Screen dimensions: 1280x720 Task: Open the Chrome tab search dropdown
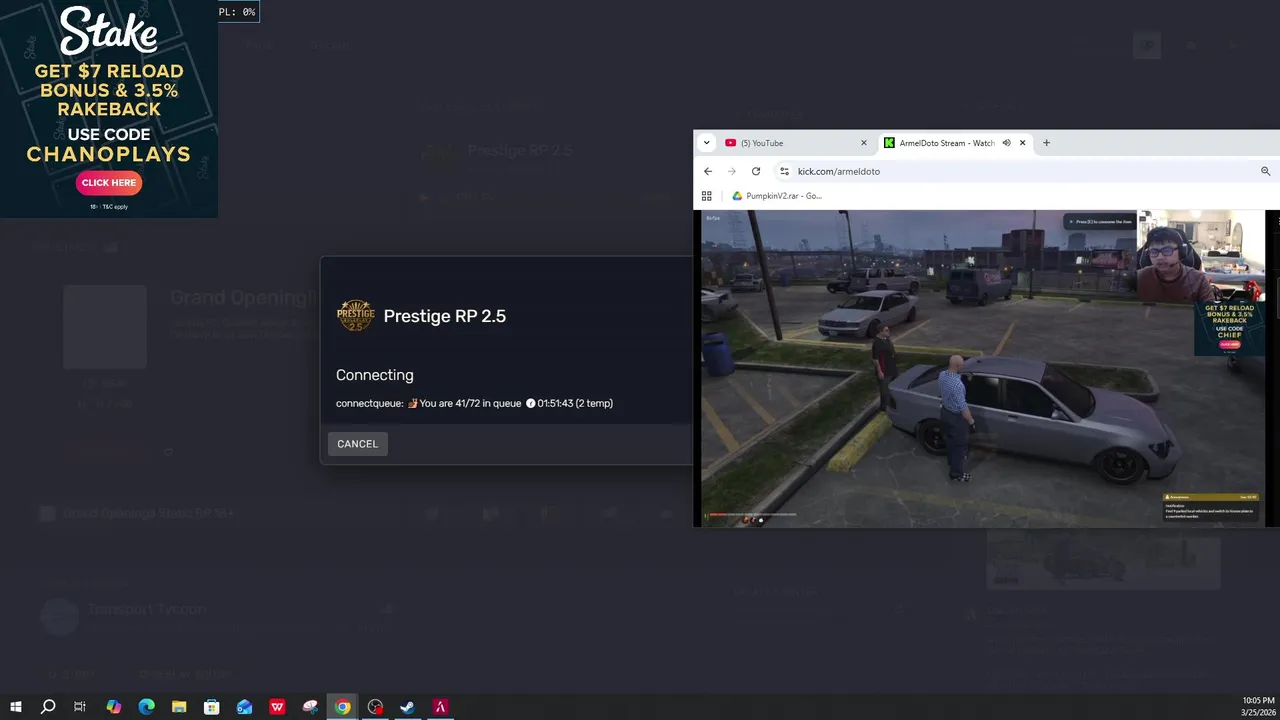coord(706,143)
